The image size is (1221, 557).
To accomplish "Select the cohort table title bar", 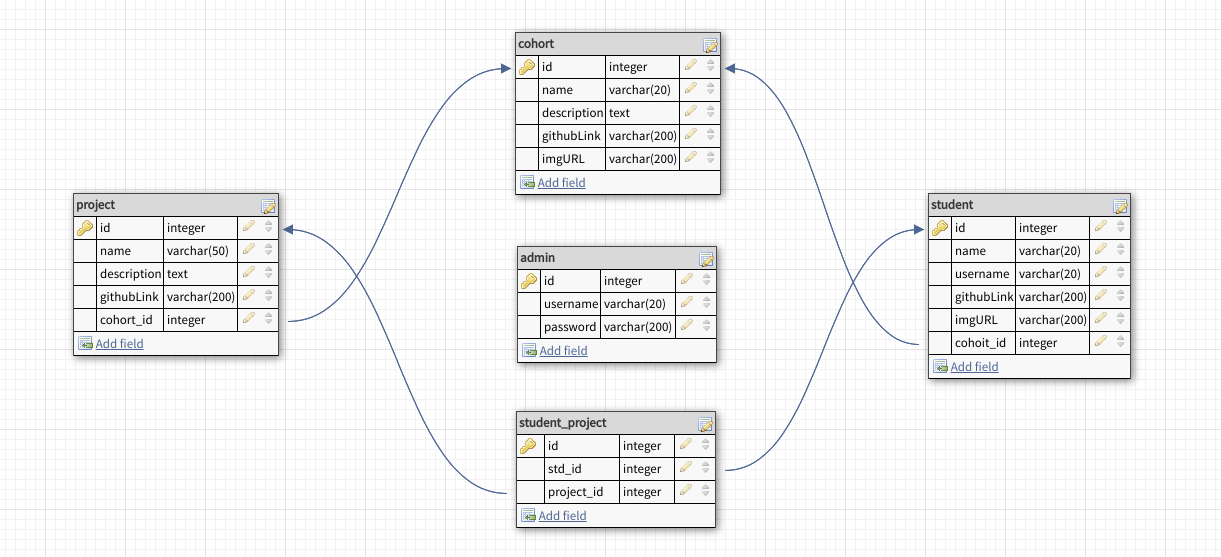I will click(618, 44).
